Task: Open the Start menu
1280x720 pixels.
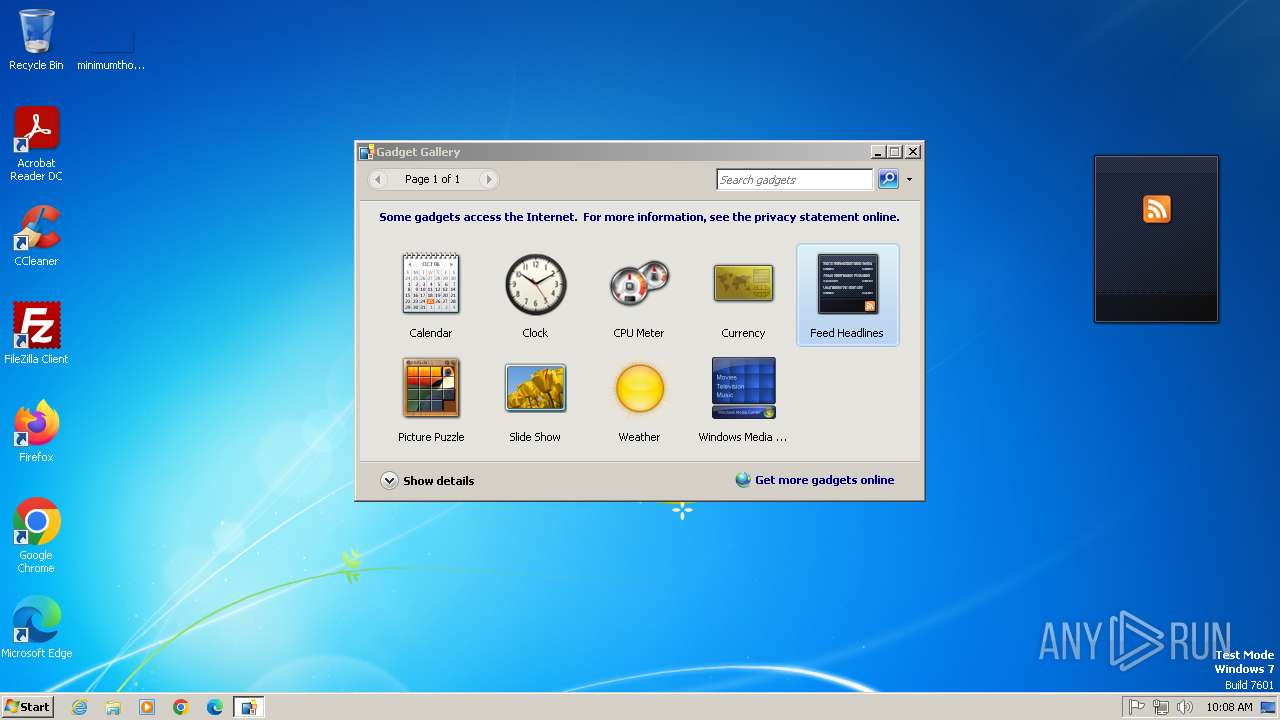Action: 27,707
